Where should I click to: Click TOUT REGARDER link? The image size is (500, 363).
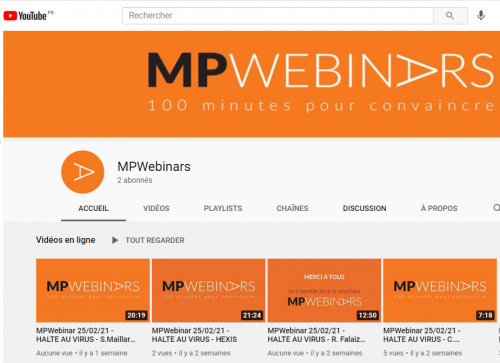tap(155, 240)
